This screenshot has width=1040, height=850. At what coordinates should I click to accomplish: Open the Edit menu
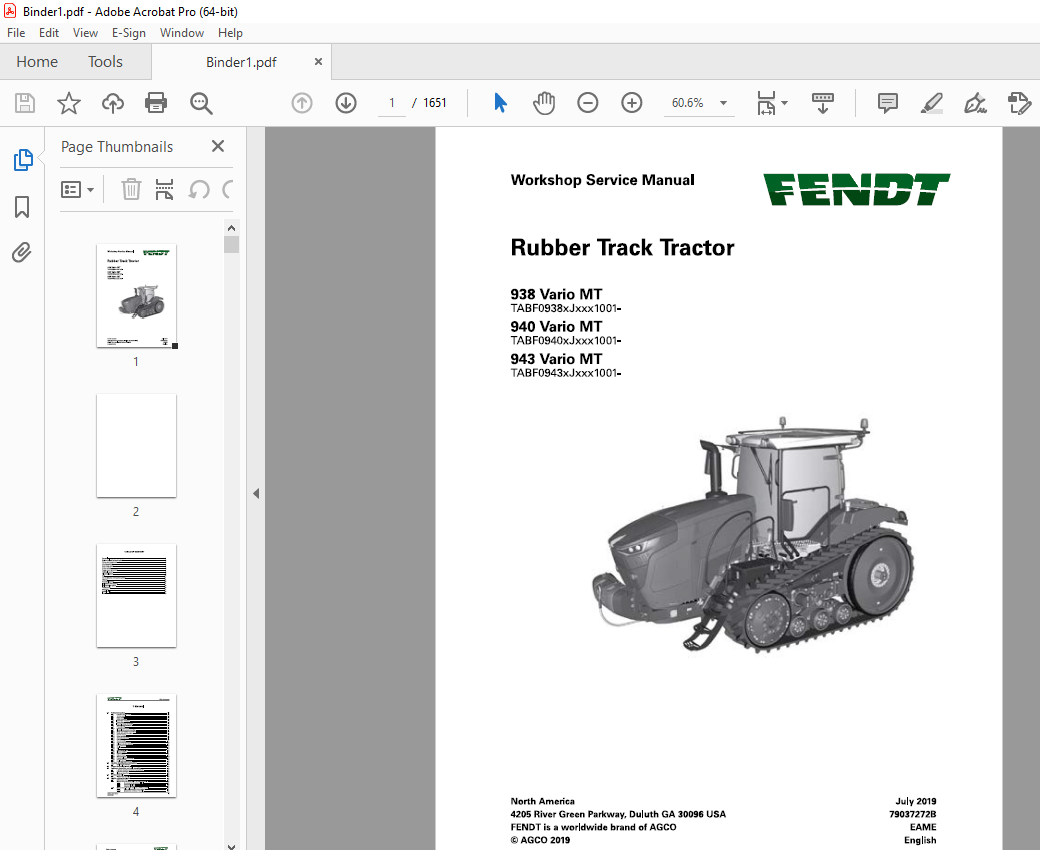click(x=48, y=32)
